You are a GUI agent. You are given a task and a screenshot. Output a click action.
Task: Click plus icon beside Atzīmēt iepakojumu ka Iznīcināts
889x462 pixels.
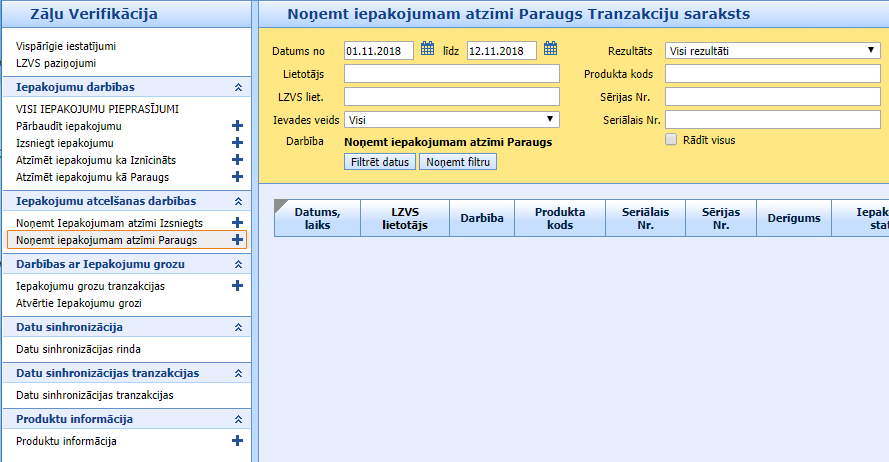click(237, 160)
